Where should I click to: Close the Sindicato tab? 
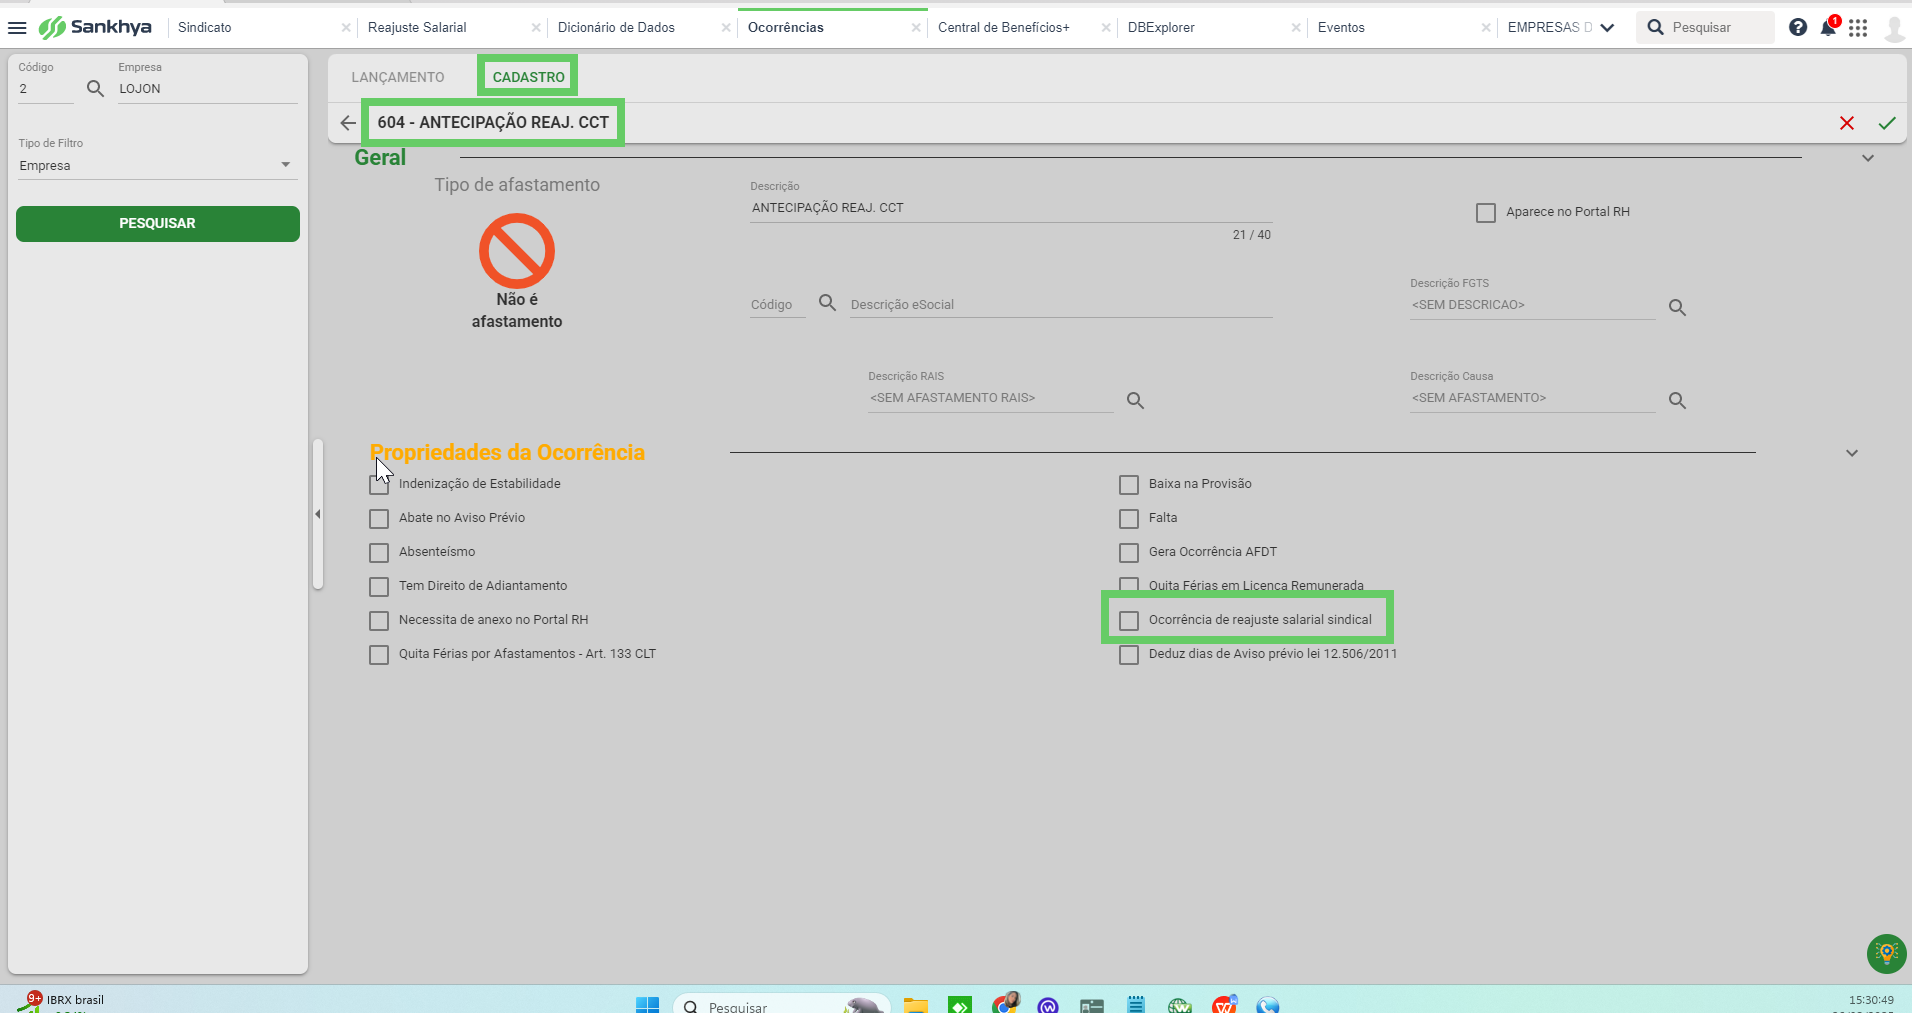[346, 28]
